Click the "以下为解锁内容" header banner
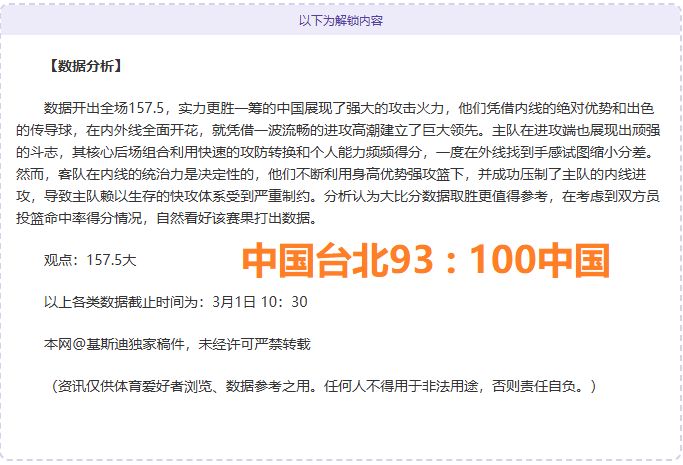The image size is (683, 465). [341, 20]
